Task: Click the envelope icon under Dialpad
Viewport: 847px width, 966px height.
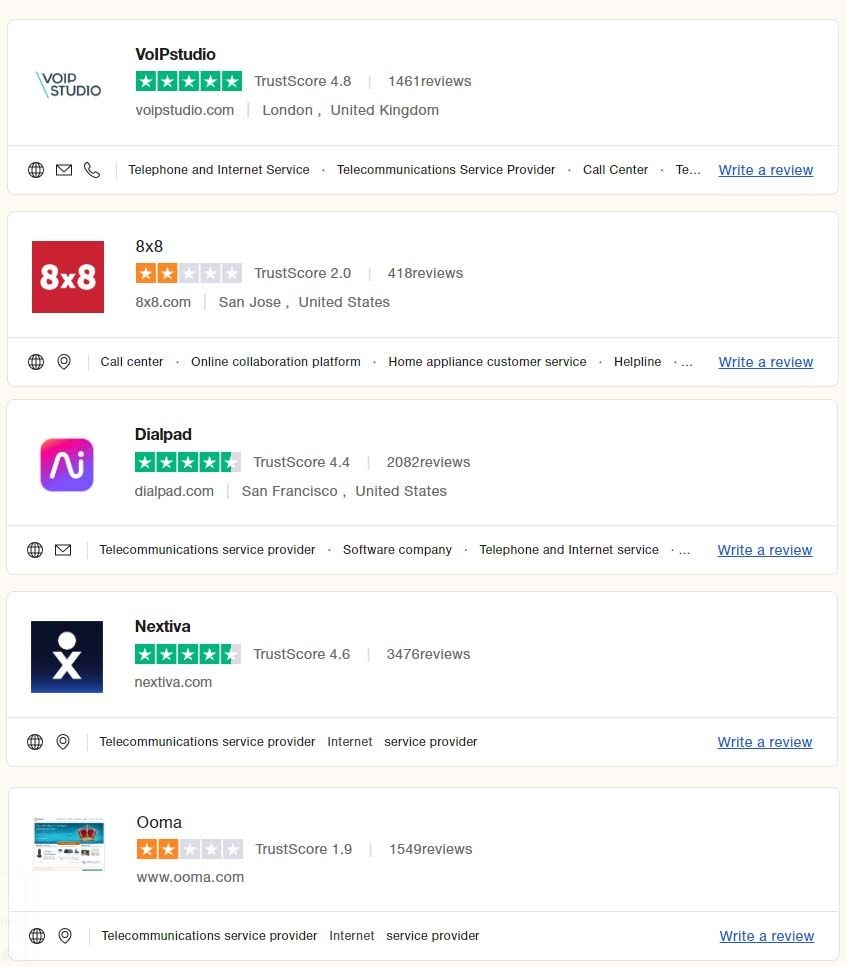Action: (x=64, y=550)
